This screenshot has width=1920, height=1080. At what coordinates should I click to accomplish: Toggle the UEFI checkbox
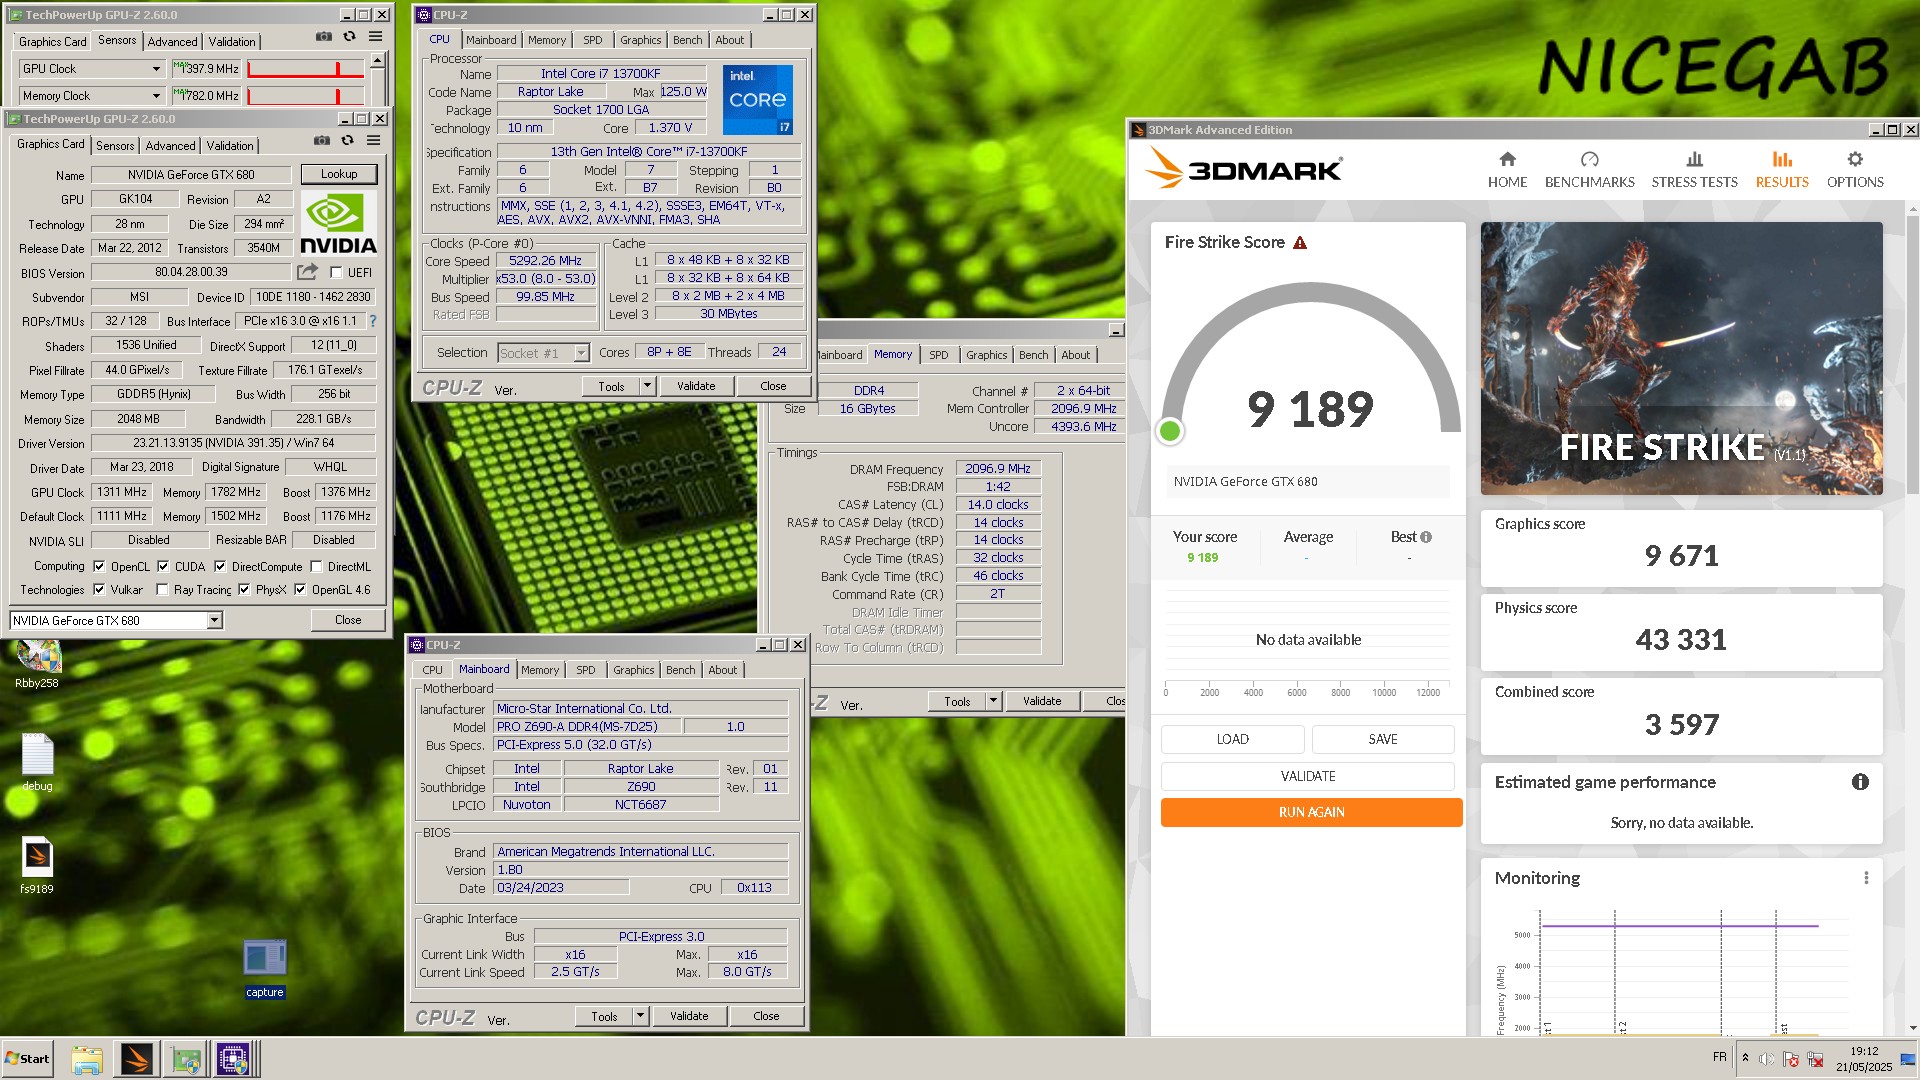point(336,272)
